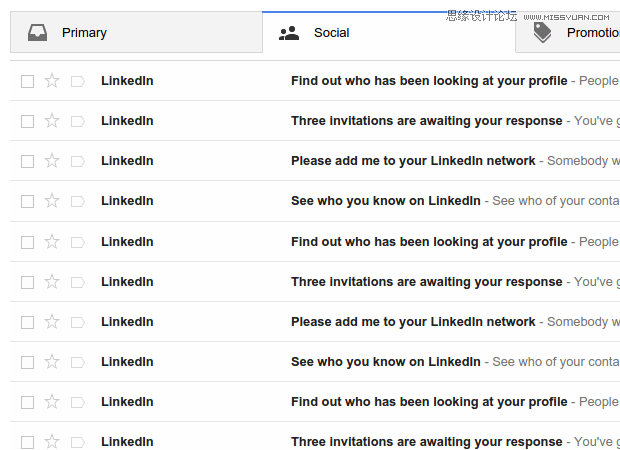Star the first "Please add me" email
Image resolution: width=620 pixels, height=450 pixels.
(x=52, y=161)
